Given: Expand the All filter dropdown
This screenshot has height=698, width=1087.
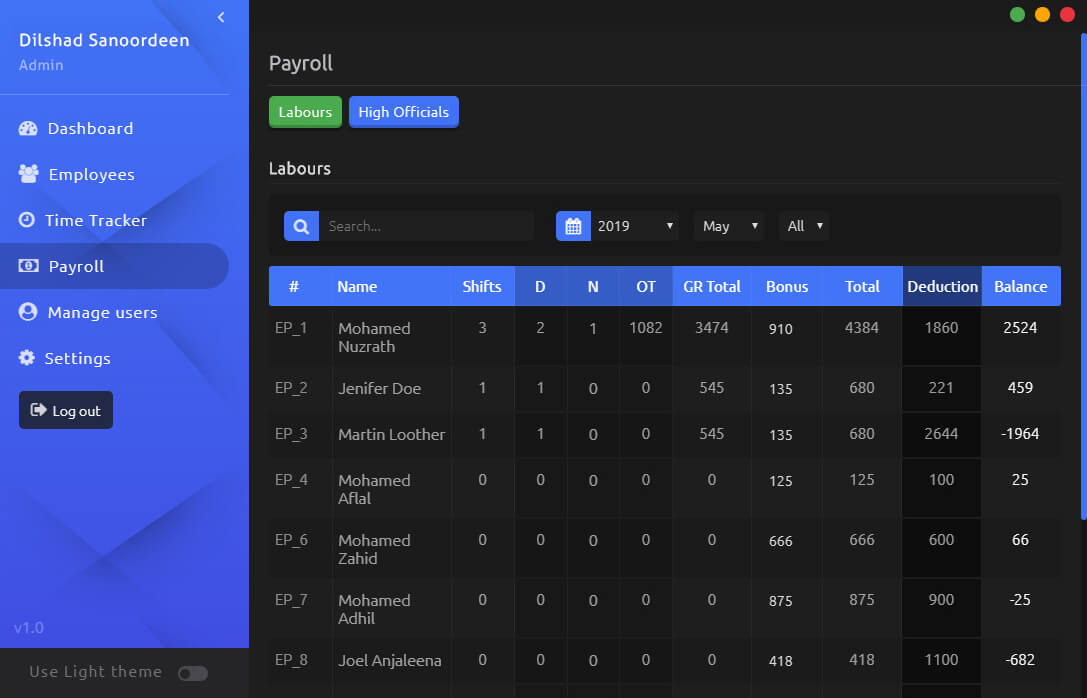Looking at the screenshot, I should tap(804, 226).
